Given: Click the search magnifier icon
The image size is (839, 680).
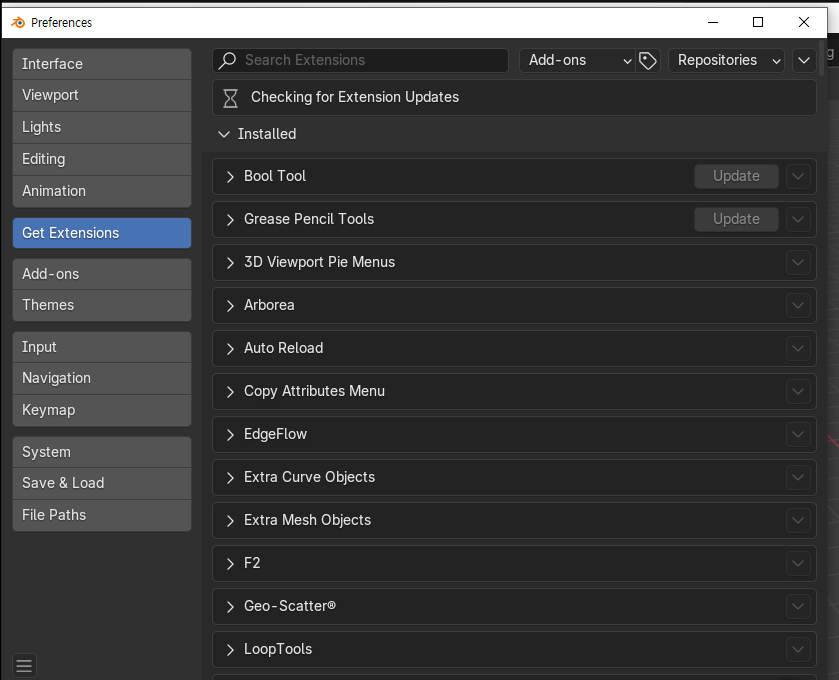Looking at the screenshot, I should [228, 60].
